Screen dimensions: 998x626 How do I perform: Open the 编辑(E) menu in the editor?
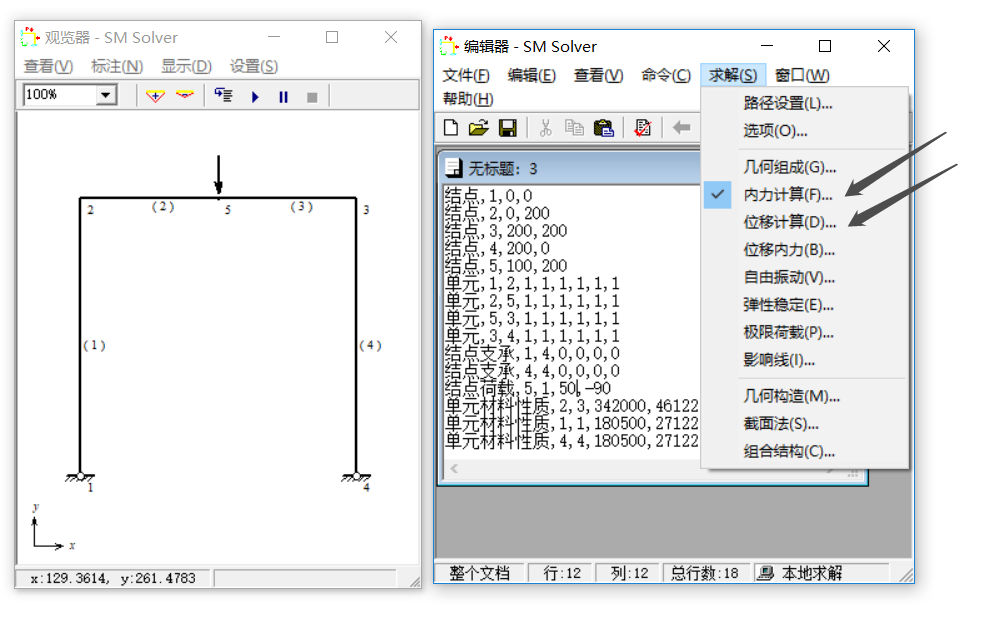tap(531, 76)
